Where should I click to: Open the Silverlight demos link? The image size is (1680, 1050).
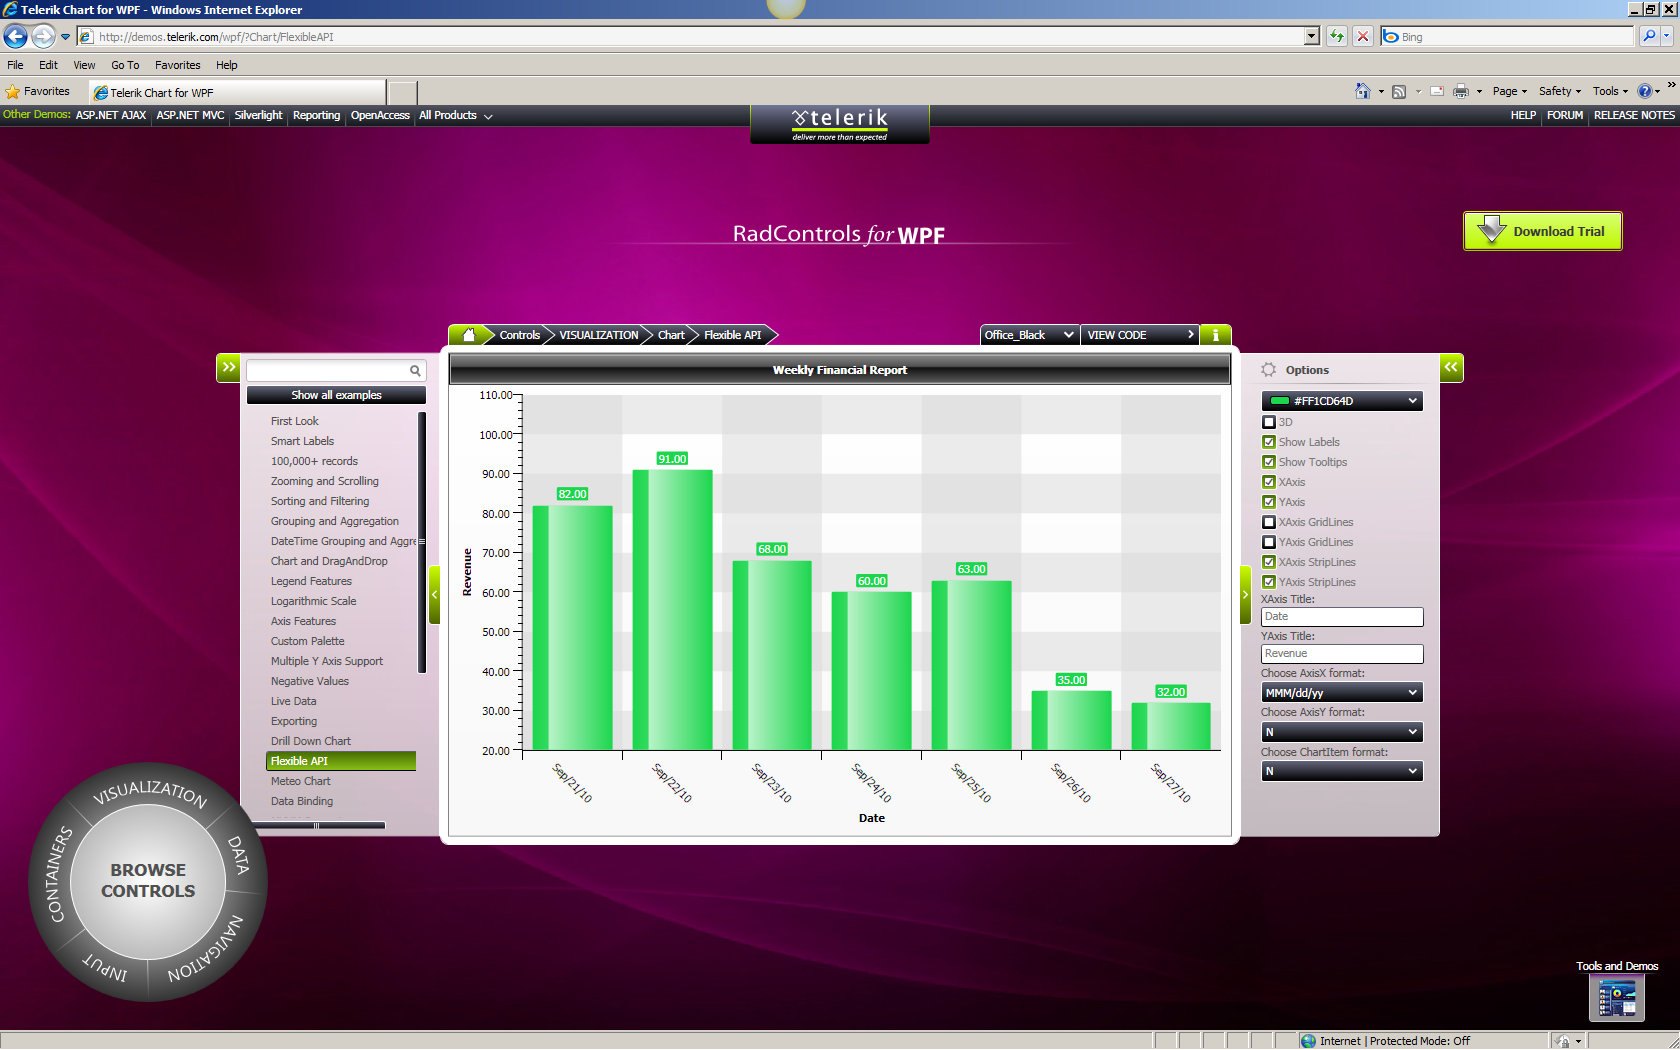(x=258, y=115)
